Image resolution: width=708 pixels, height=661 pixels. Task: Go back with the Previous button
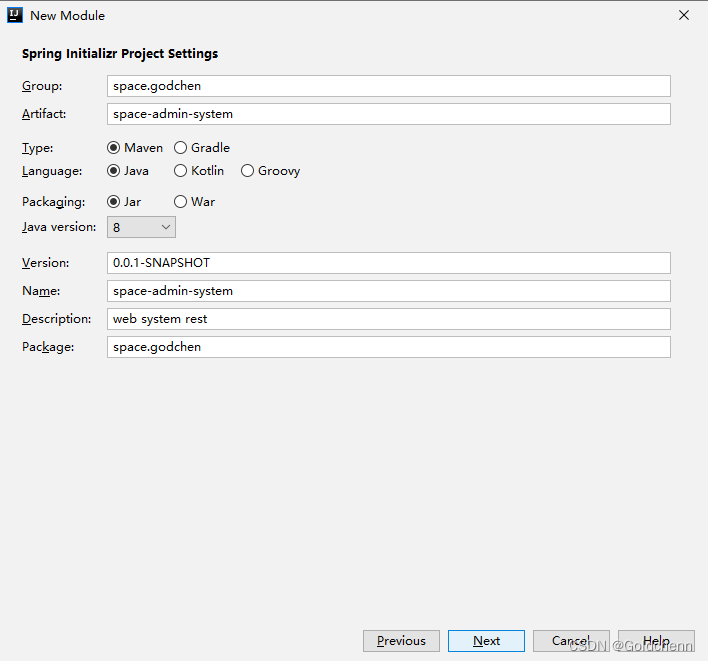[401, 641]
